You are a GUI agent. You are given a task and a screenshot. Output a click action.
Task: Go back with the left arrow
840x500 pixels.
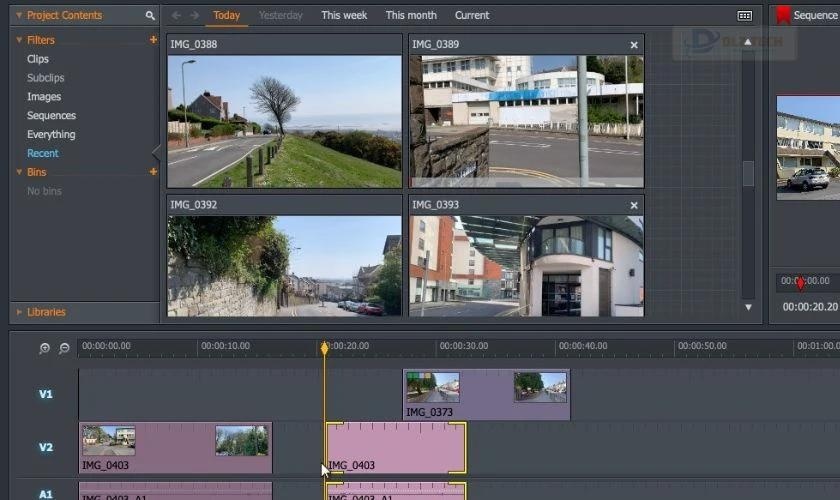pos(176,16)
